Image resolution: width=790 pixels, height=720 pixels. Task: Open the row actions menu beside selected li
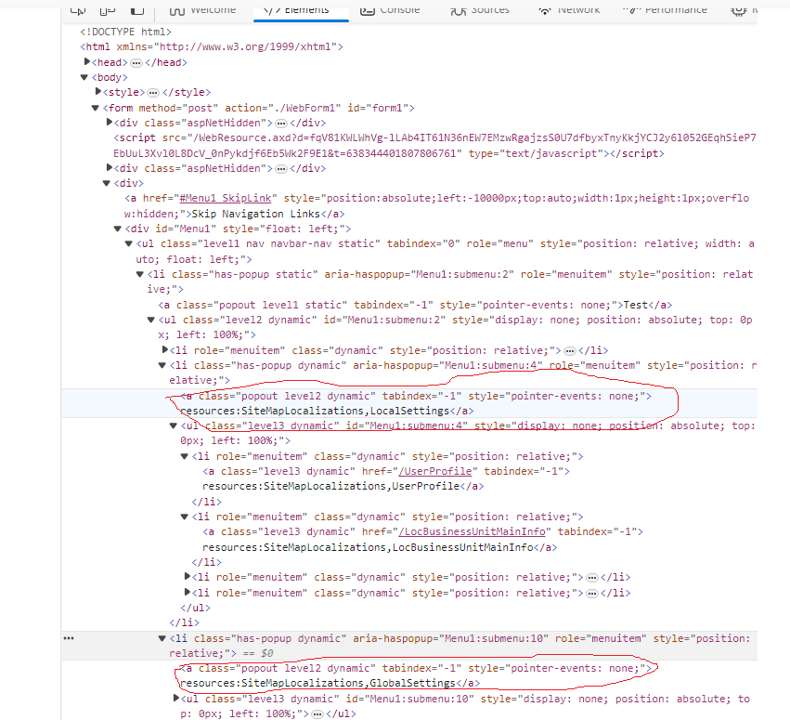click(69, 638)
